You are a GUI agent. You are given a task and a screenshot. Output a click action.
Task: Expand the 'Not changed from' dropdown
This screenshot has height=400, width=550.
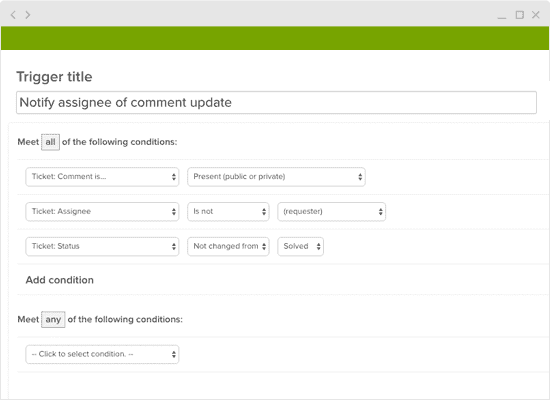click(x=228, y=246)
